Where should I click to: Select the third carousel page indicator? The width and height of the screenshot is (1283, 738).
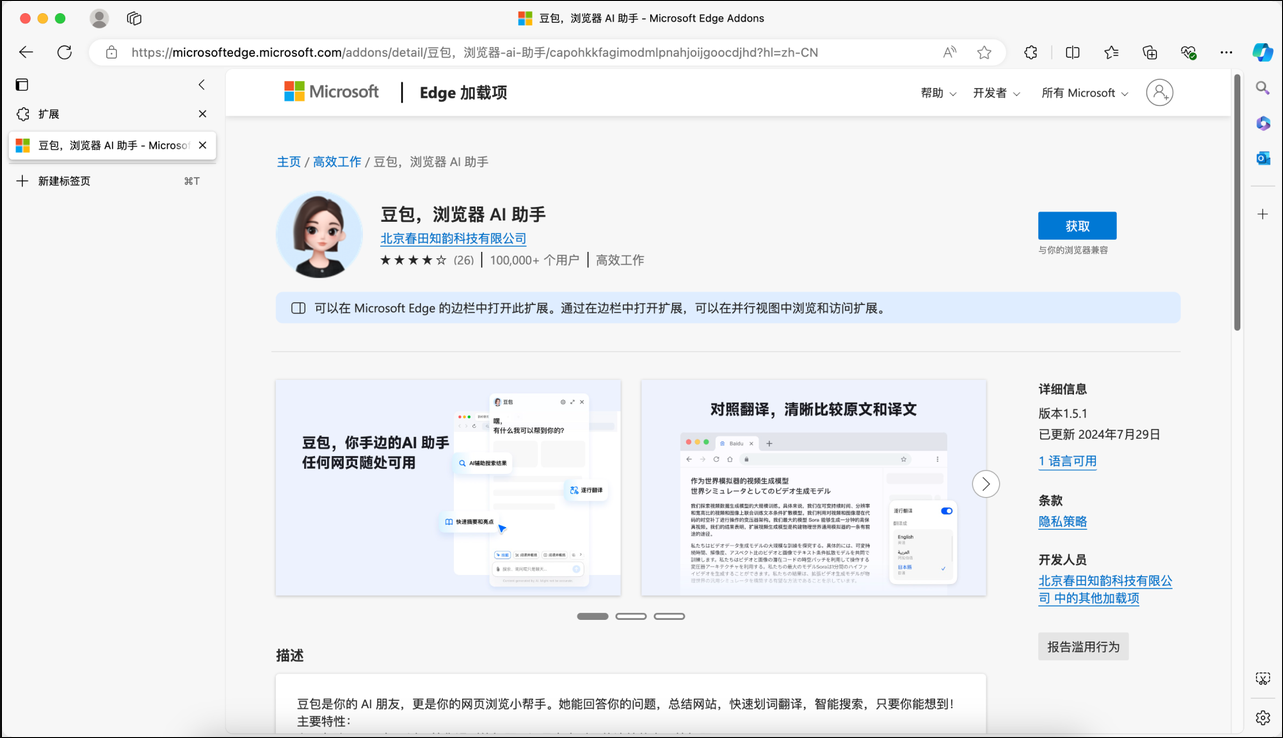point(669,616)
